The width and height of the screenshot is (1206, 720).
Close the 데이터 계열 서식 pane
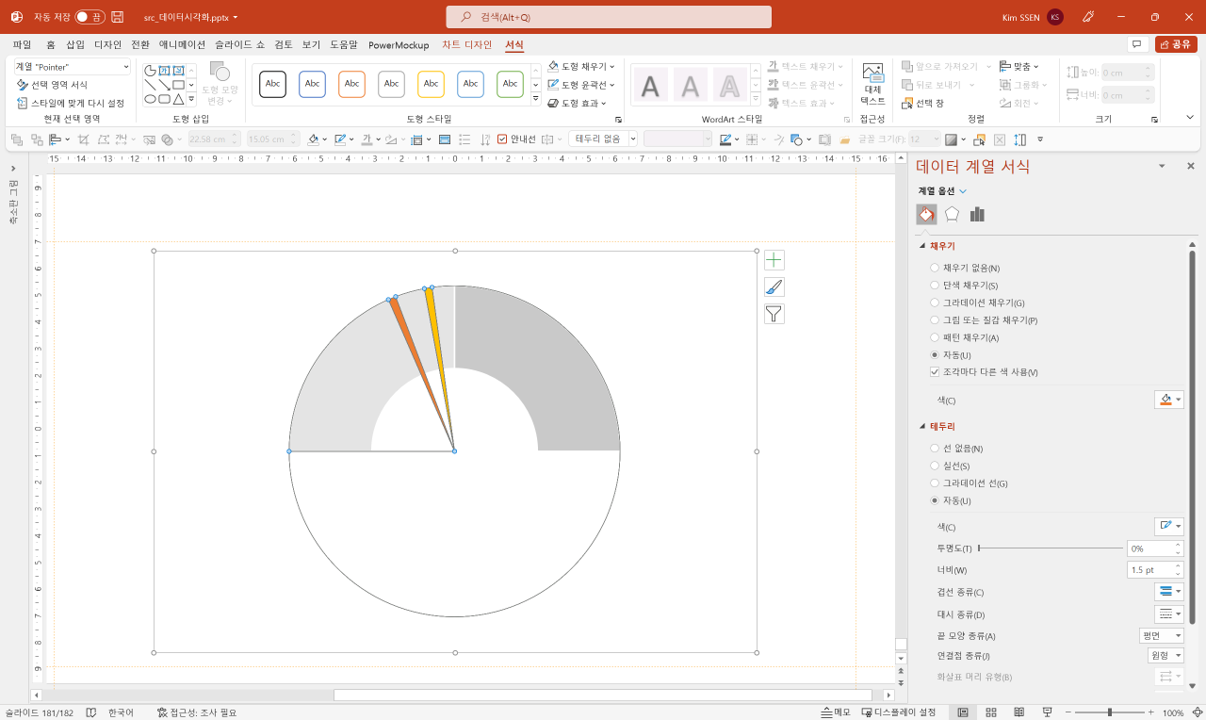(1190, 166)
